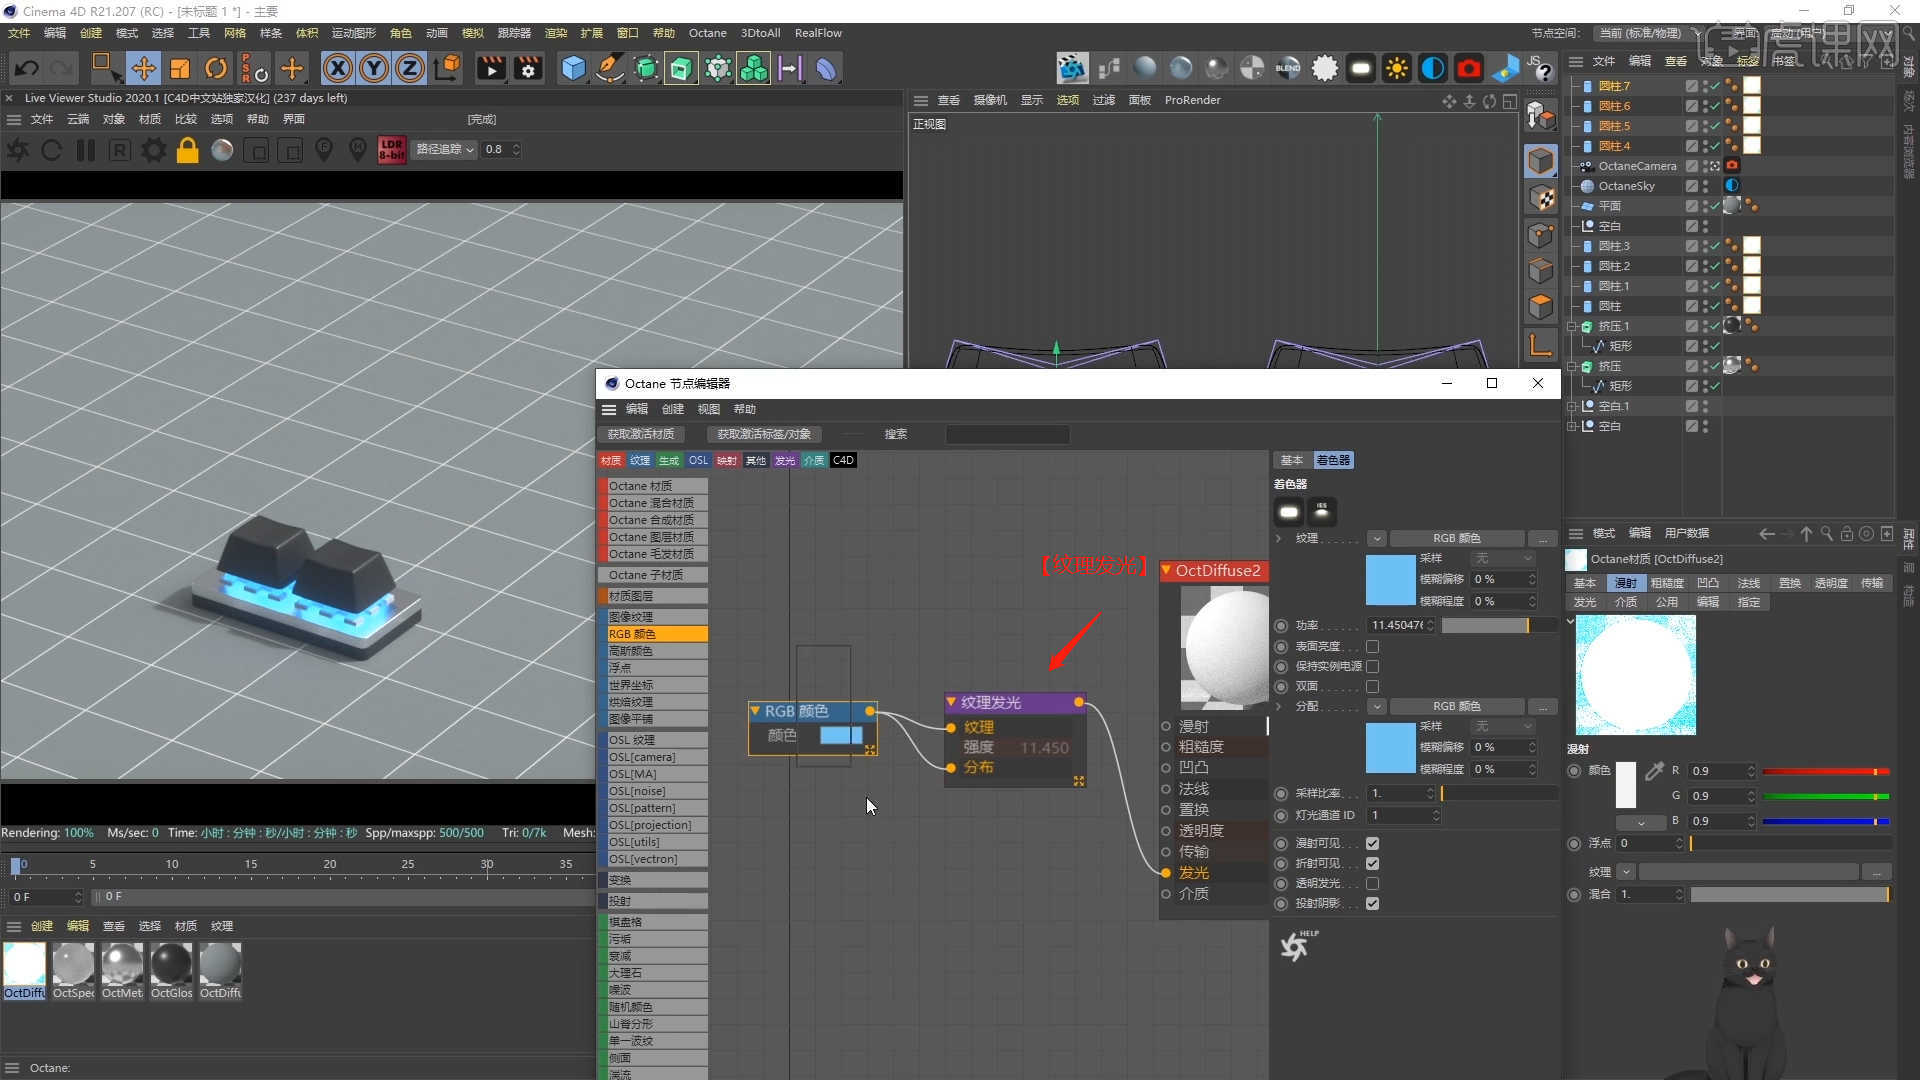
Task: Select the Move tool
Action: tap(143, 68)
